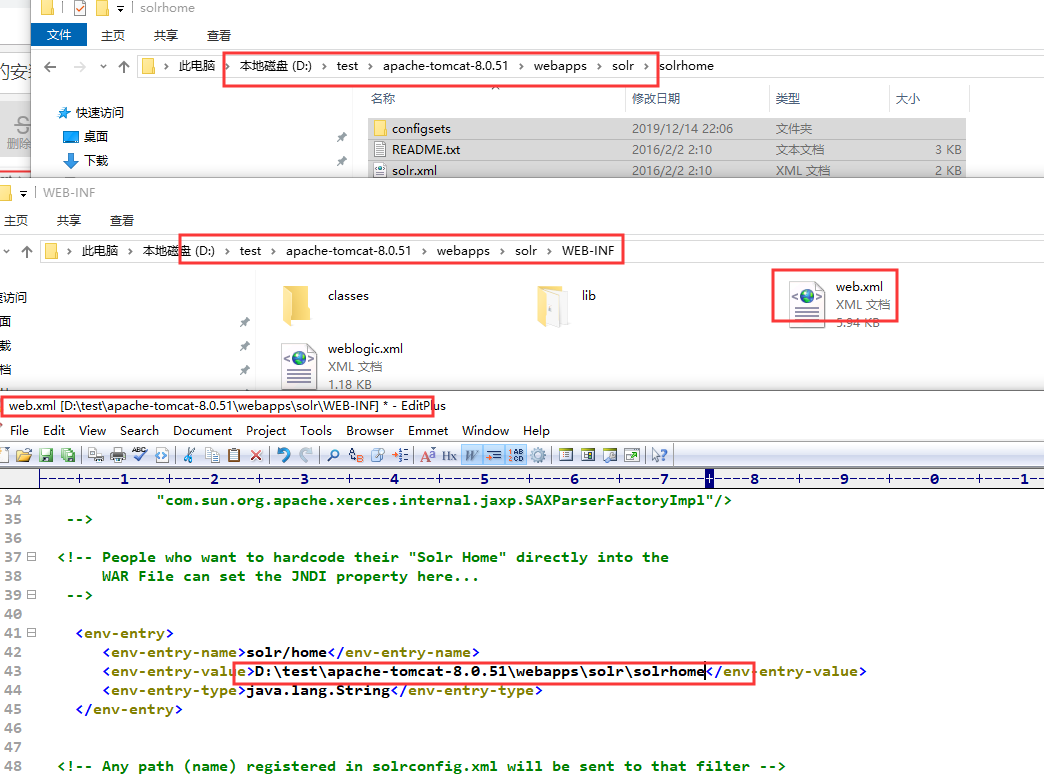
Task: Toggle Word Wrap (W icon)
Action: tap(471, 455)
